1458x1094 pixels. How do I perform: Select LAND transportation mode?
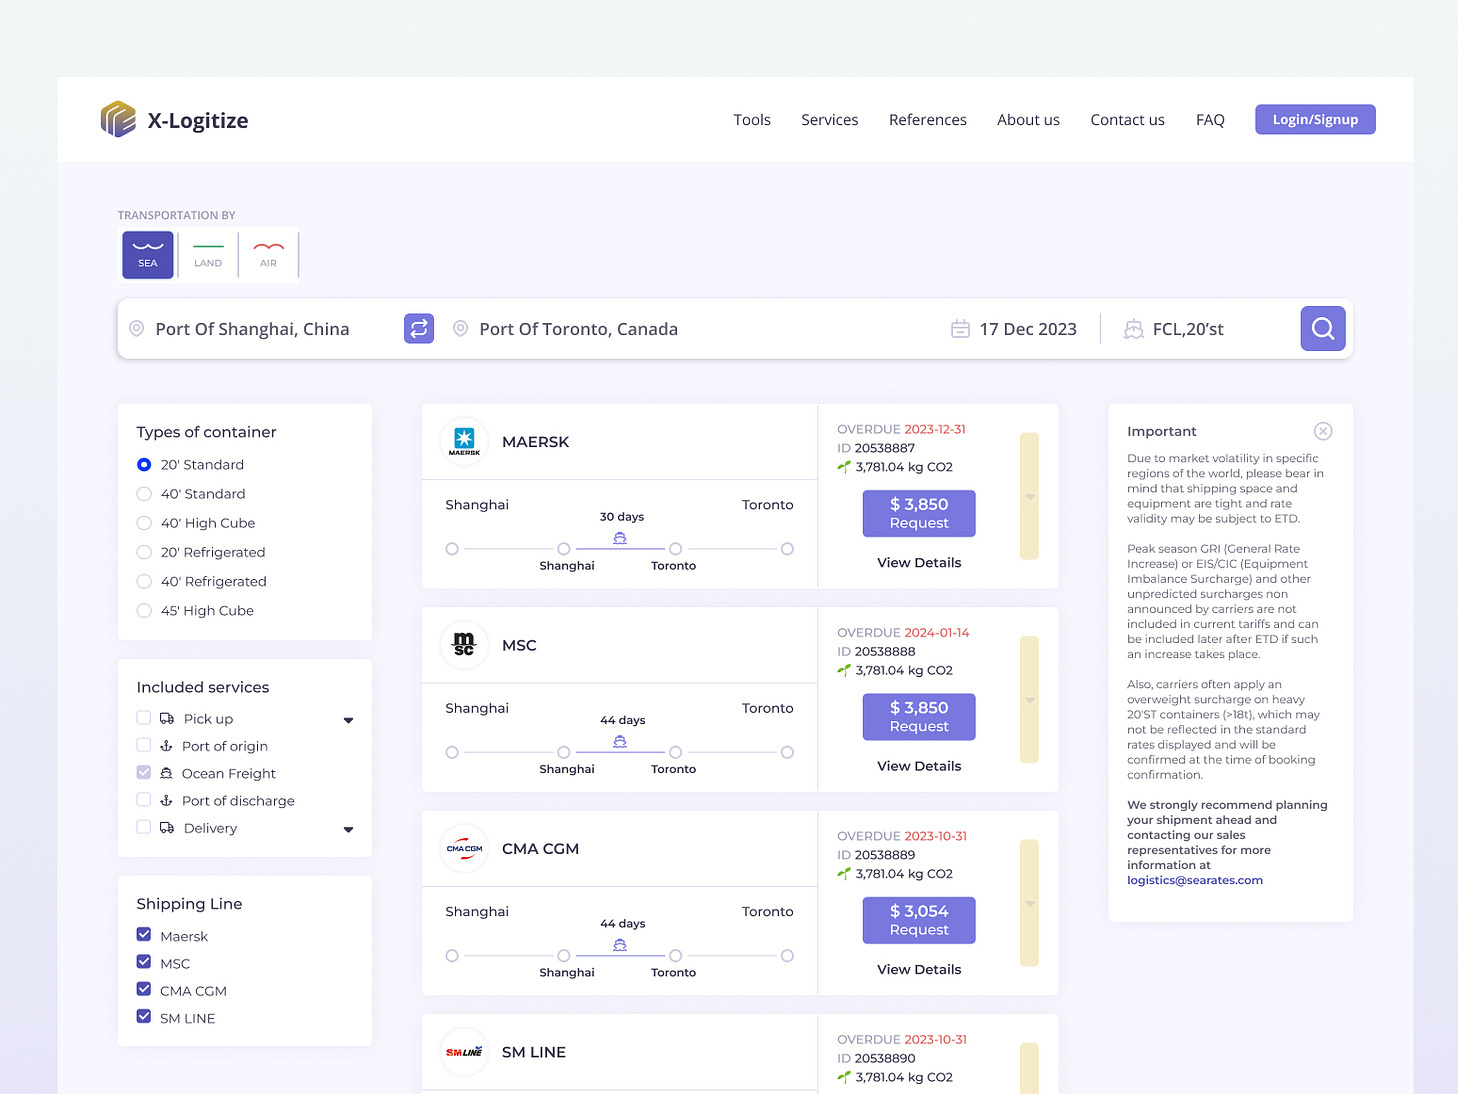coord(208,254)
